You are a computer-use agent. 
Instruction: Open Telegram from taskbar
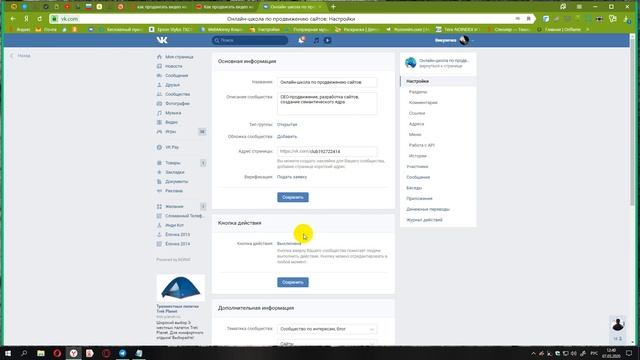pyautogui.click(x=122, y=353)
